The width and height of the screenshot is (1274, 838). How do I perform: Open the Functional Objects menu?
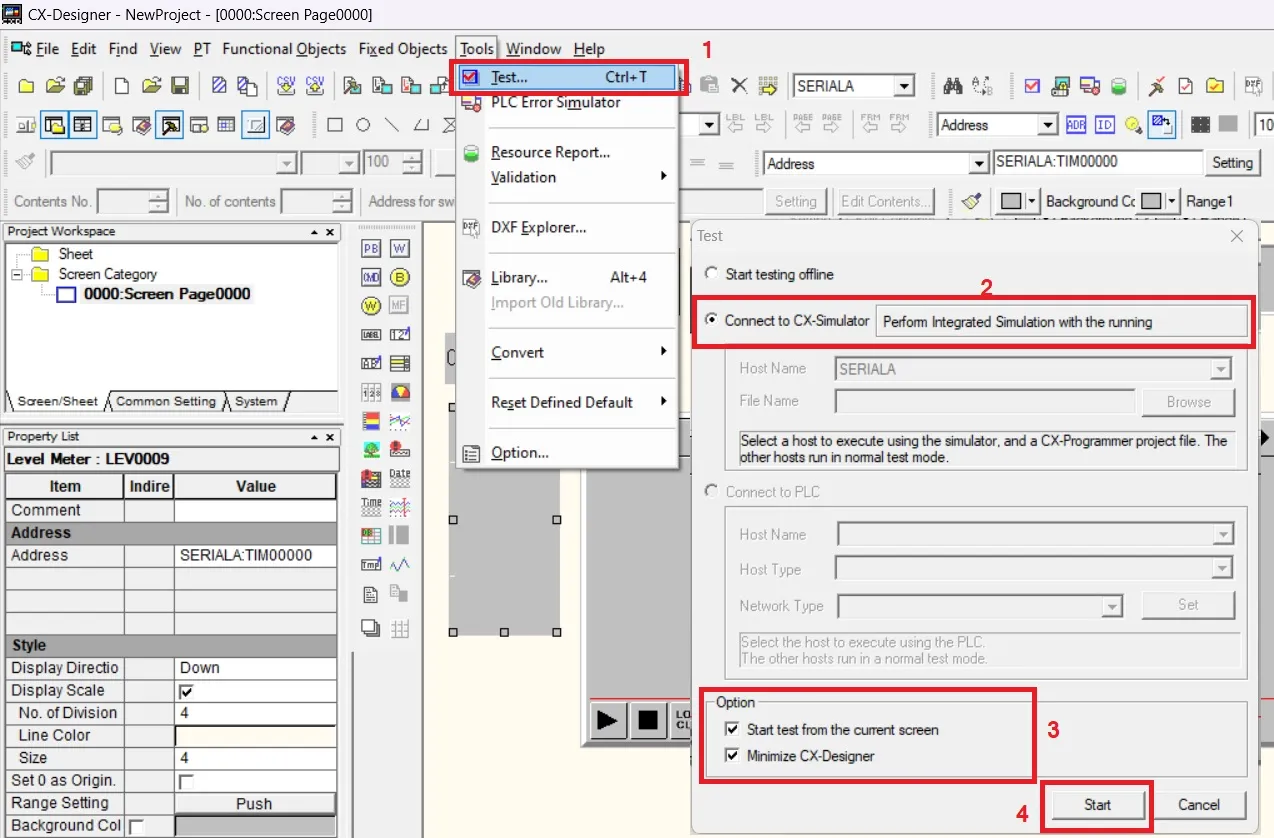[284, 48]
